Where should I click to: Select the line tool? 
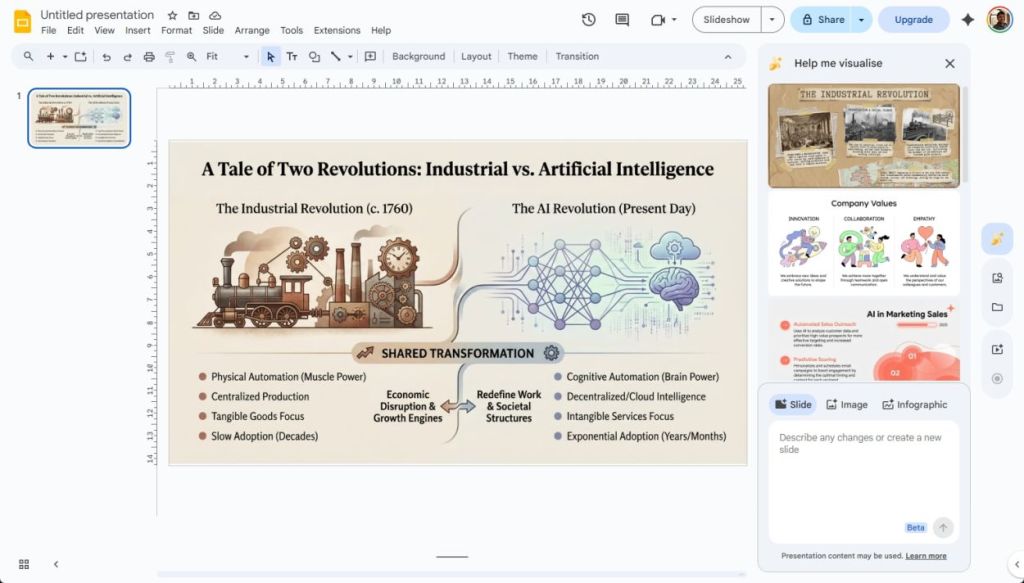(335, 57)
